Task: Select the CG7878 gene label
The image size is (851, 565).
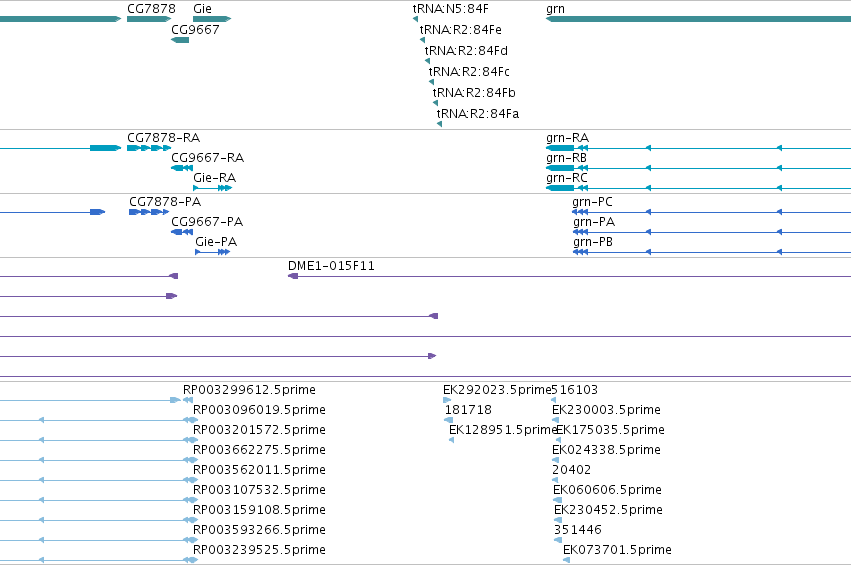Action: 151,9
